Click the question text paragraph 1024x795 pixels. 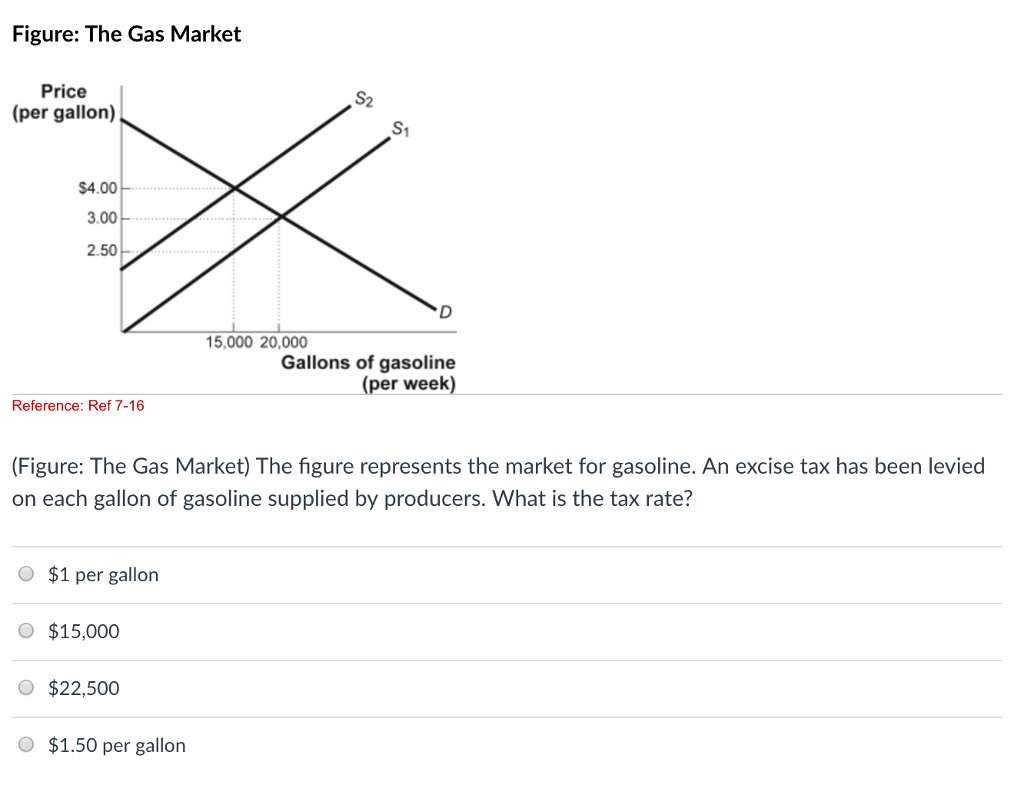pos(498,482)
